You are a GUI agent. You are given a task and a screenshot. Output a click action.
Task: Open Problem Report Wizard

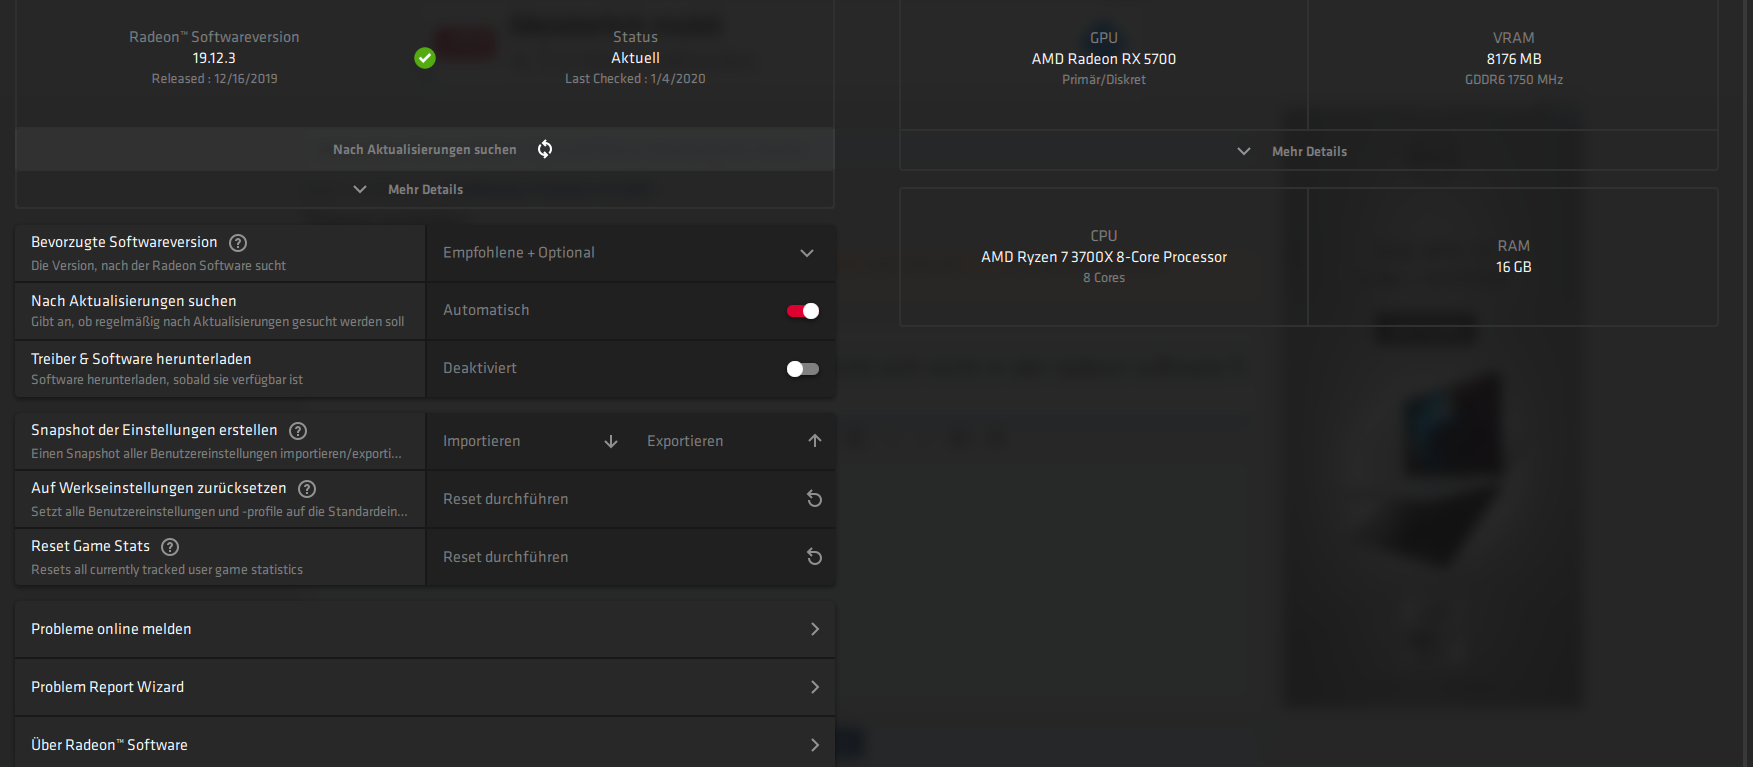click(425, 687)
